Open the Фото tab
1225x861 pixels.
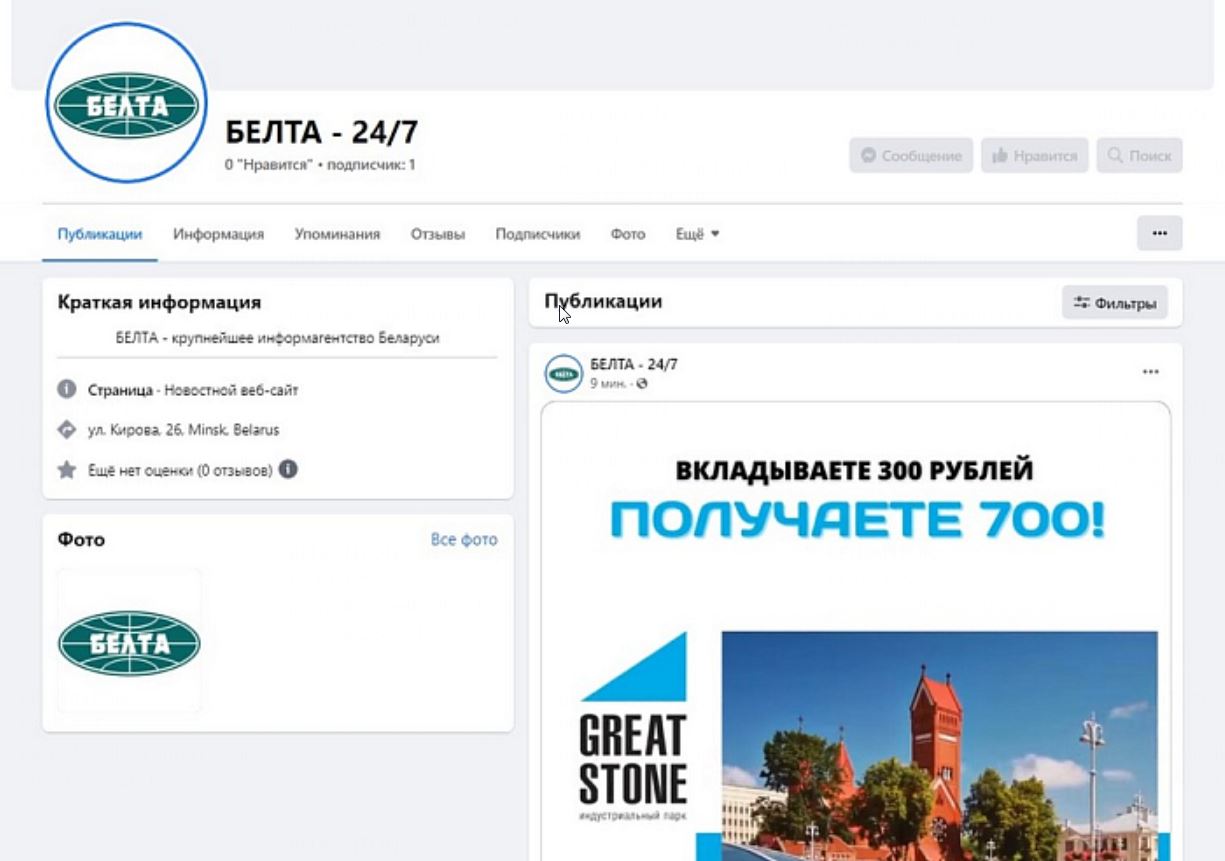coord(628,234)
